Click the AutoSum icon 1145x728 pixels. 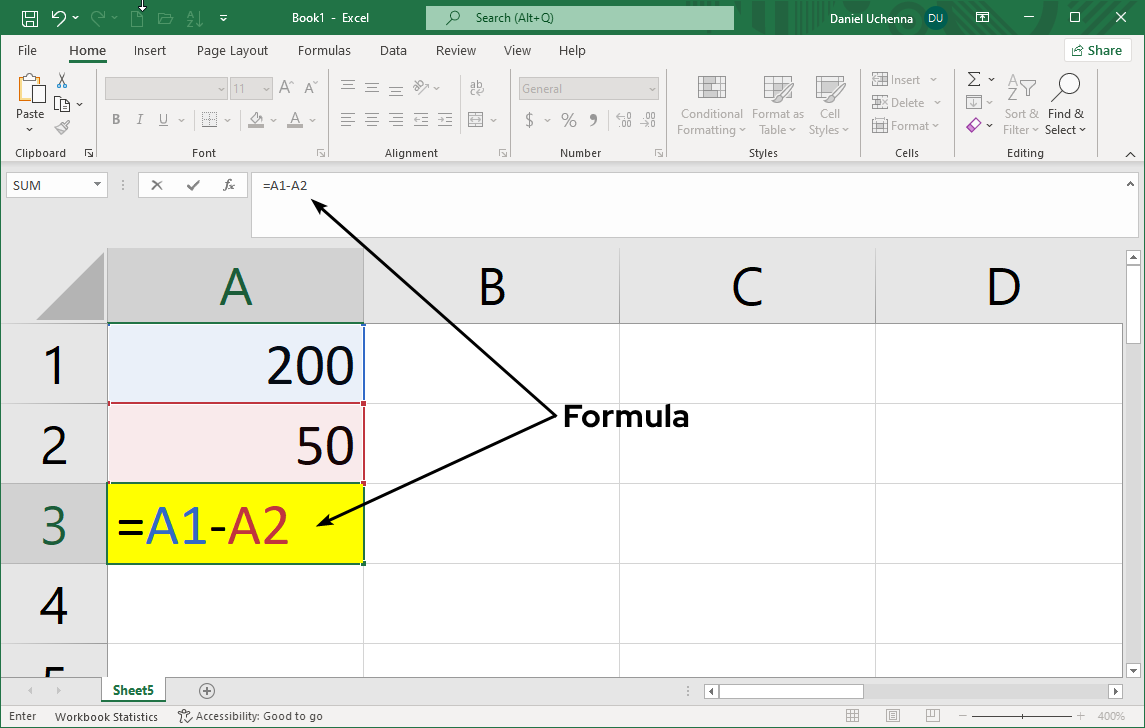tap(974, 79)
